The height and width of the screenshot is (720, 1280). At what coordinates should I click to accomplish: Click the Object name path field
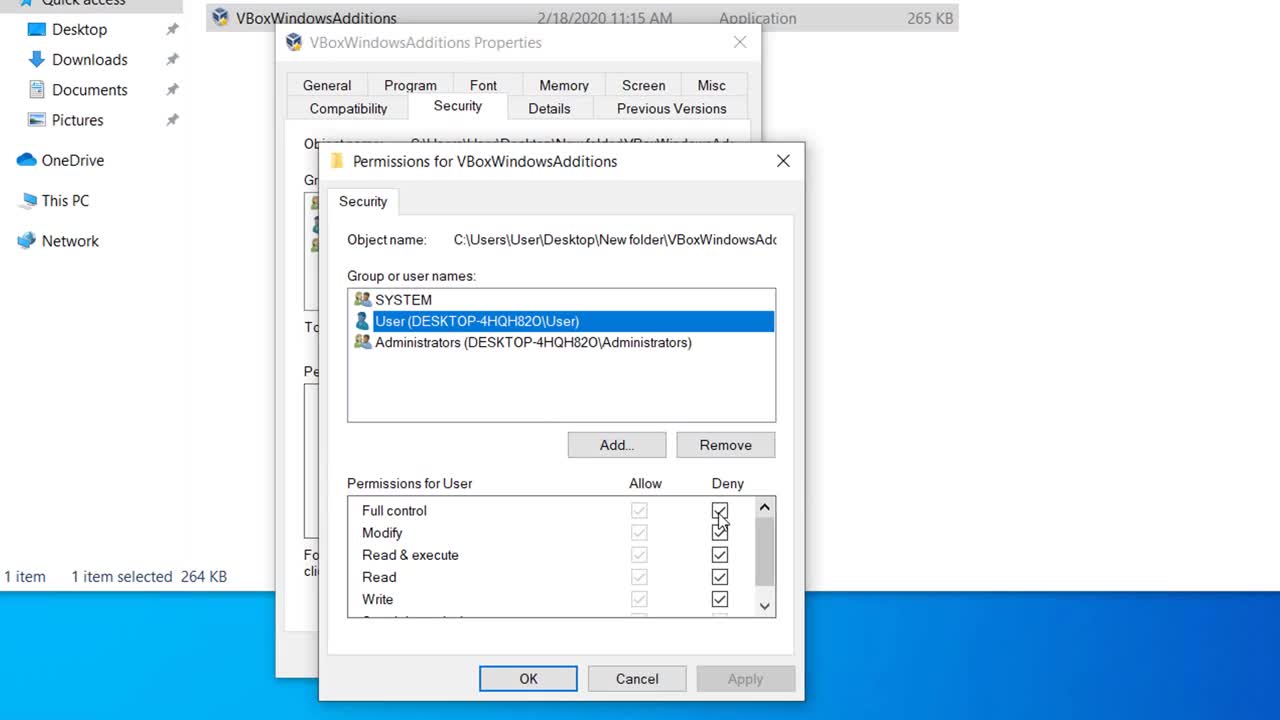(x=615, y=240)
